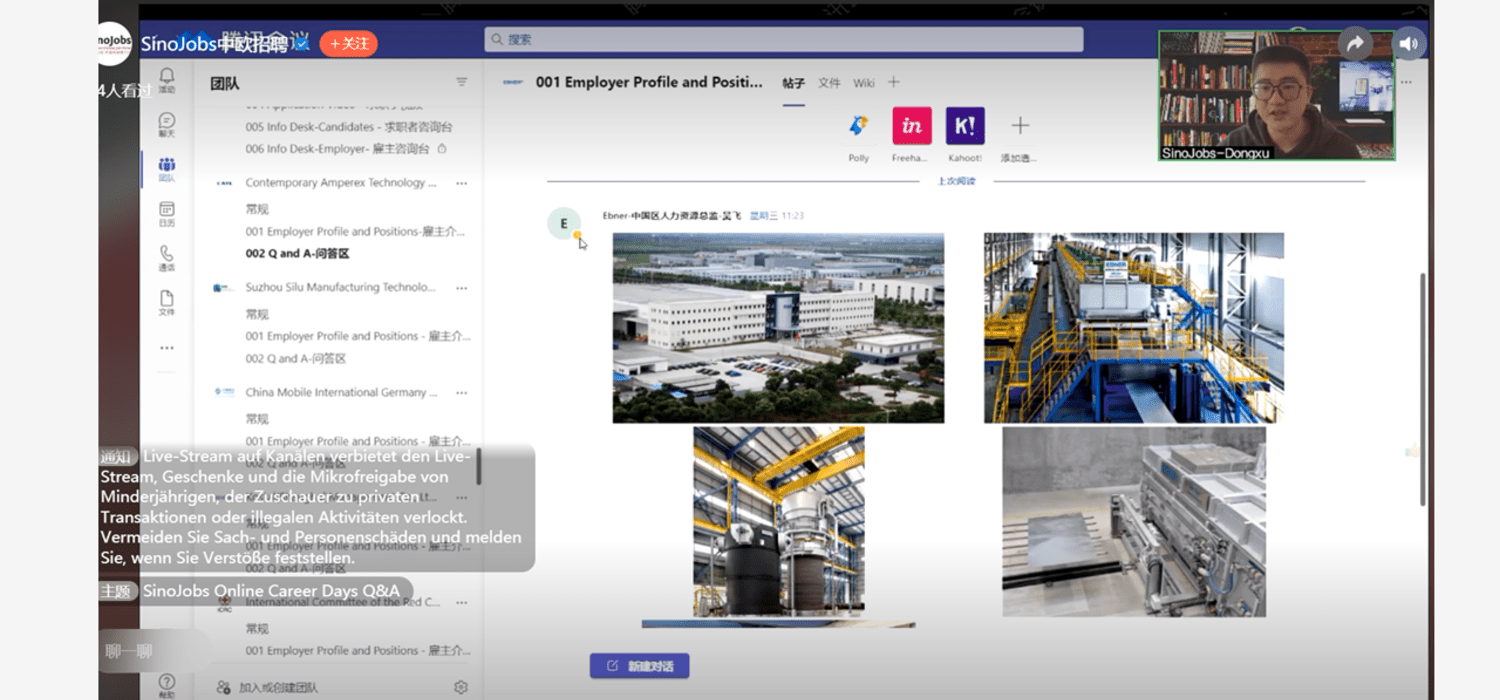The height and width of the screenshot is (700, 1500).
Task: Click the SinoJobs Online Career Days Q&A topic
Action: (271, 591)
